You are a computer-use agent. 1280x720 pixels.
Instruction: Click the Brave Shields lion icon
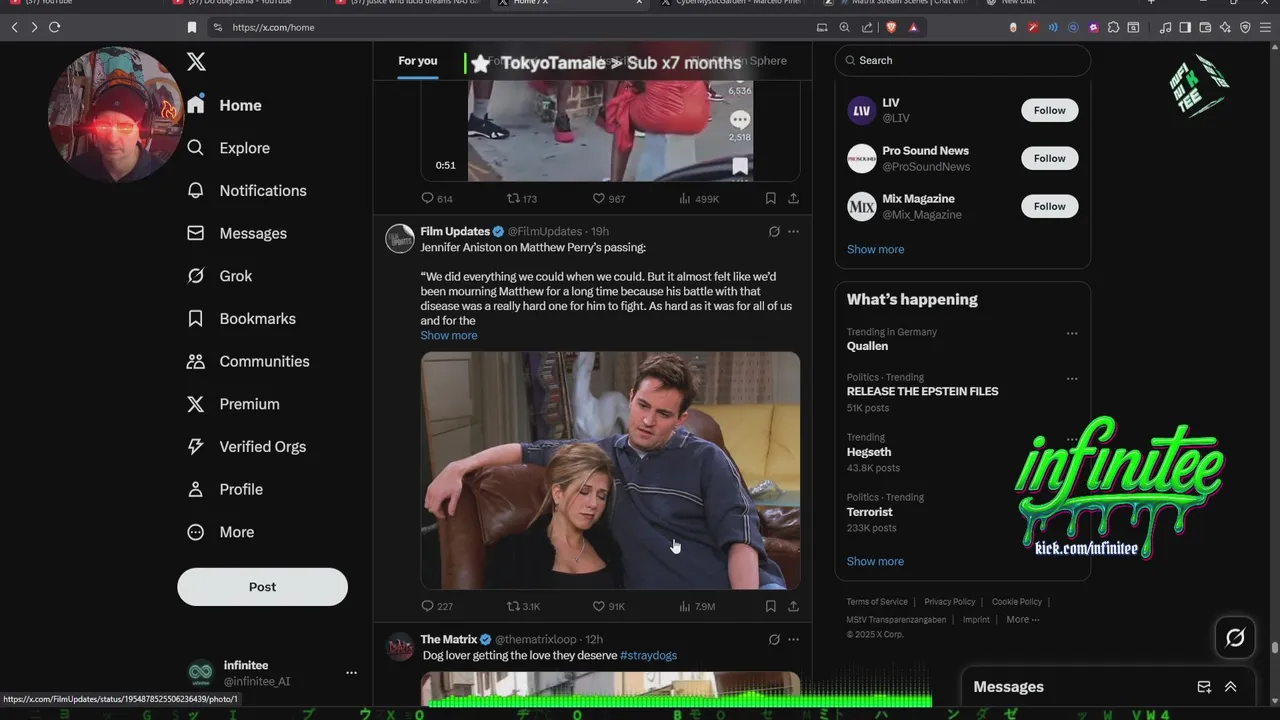(891, 27)
